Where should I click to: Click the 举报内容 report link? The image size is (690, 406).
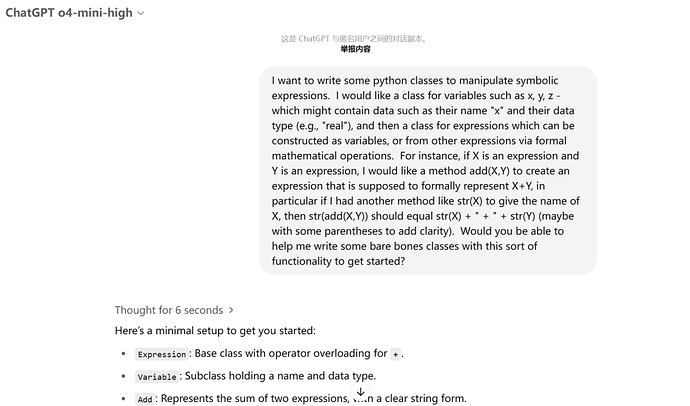click(x=355, y=48)
